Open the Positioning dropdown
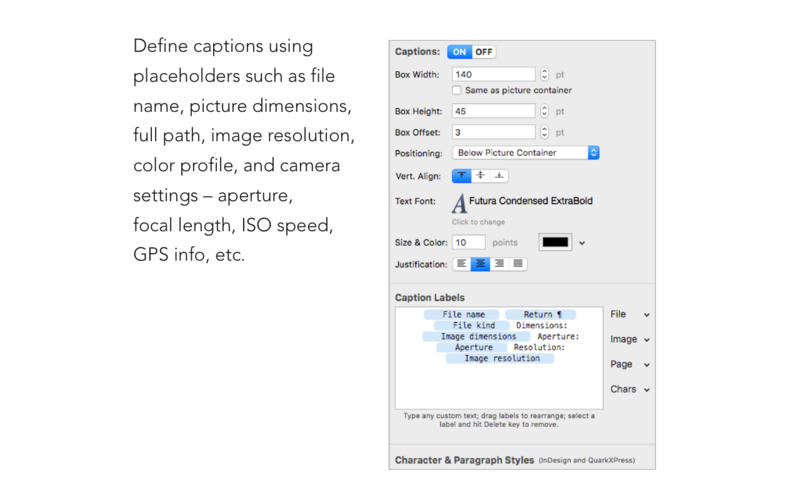This screenshot has width=800, height=500. point(526,153)
